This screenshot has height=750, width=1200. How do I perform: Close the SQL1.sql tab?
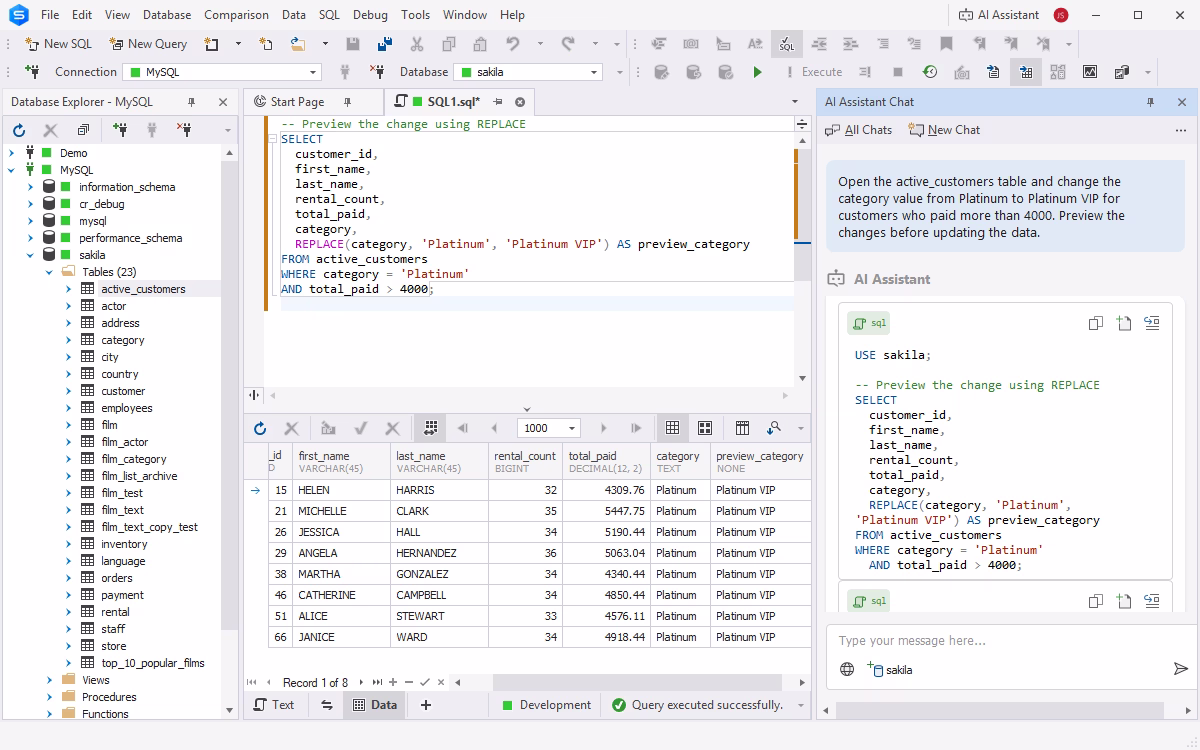(x=520, y=102)
